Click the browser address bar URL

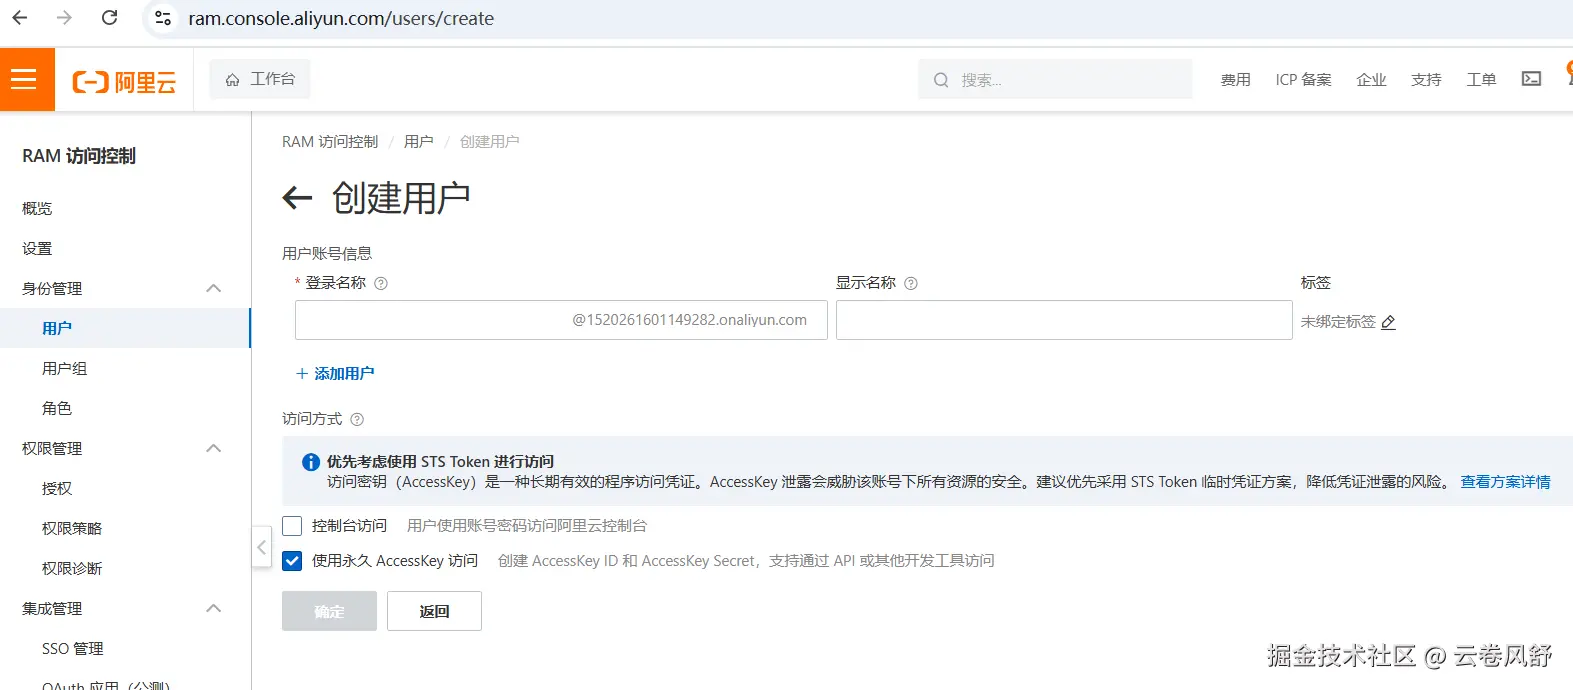click(x=341, y=18)
